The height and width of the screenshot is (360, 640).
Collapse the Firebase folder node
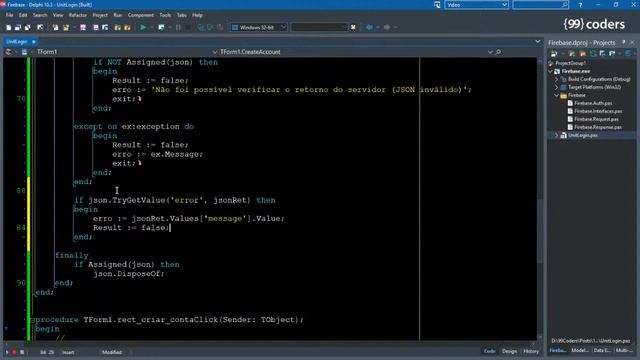tap(556, 96)
